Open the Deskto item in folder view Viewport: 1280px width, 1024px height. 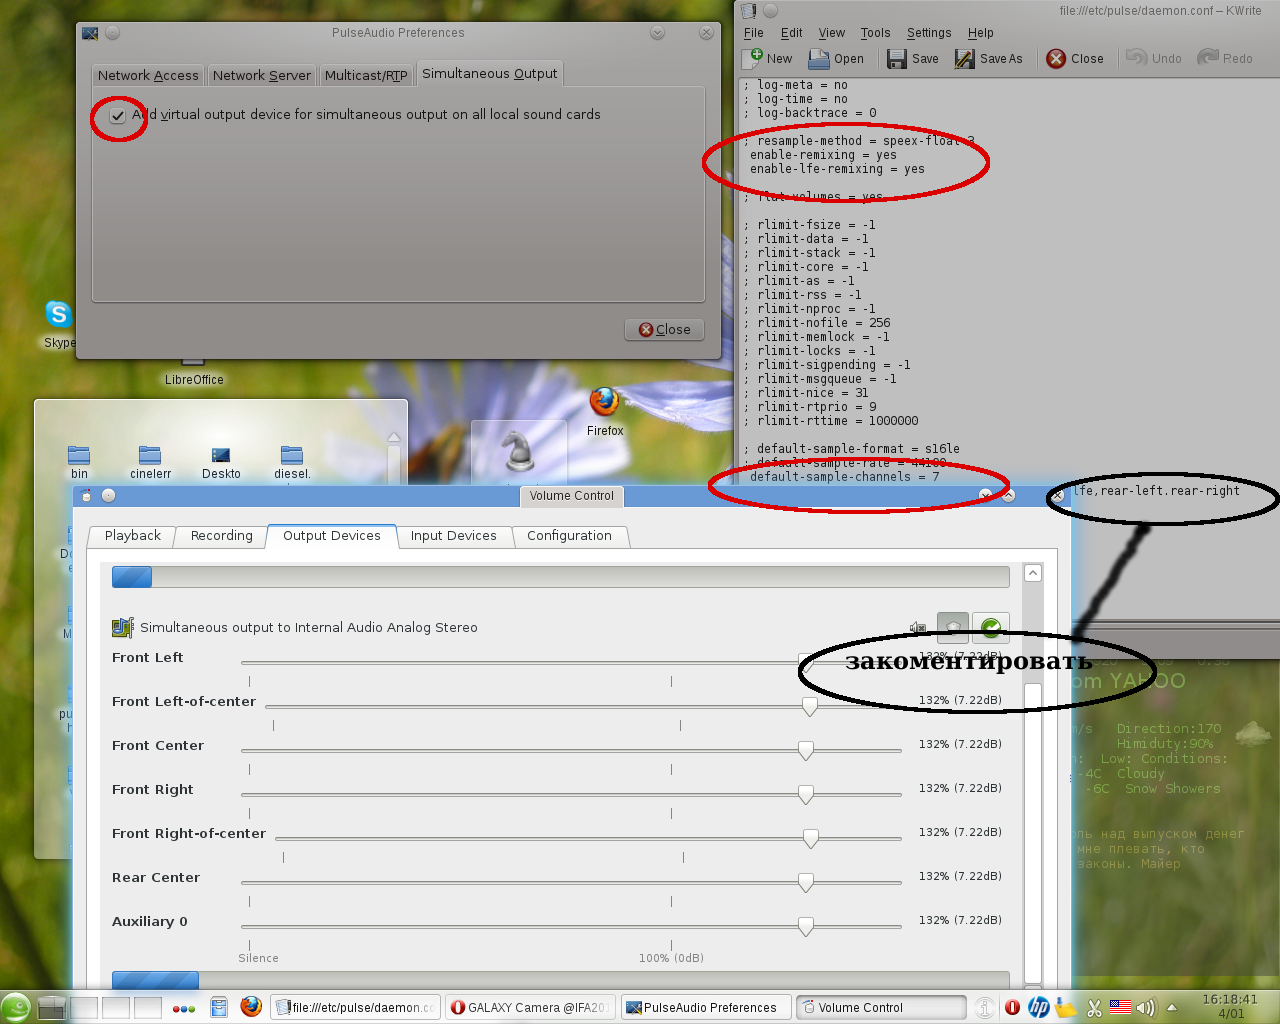[x=221, y=462]
